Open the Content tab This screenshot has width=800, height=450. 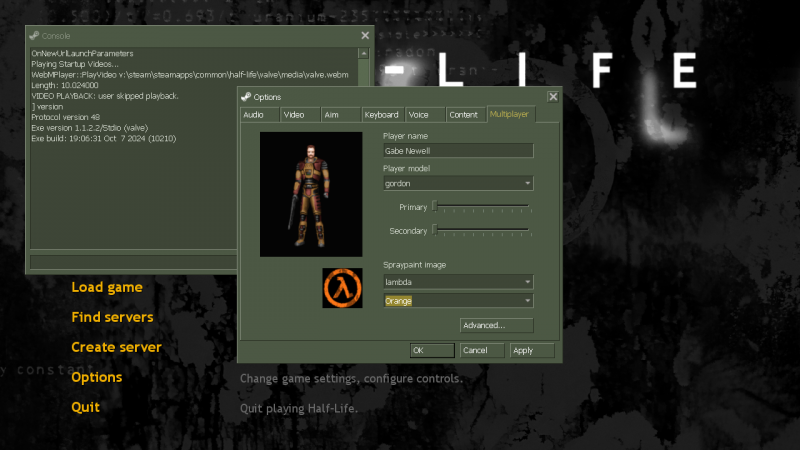(x=466, y=115)
